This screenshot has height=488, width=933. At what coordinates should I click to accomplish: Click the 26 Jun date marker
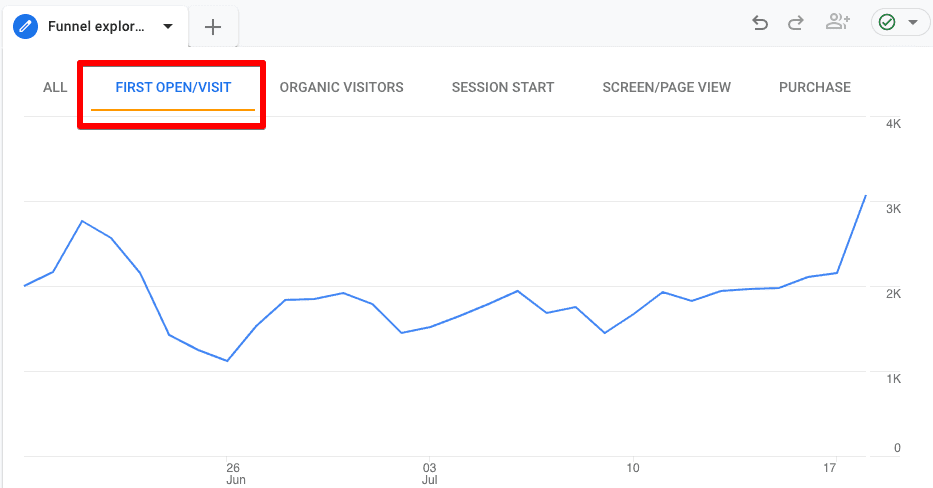(x=235, y=474)
